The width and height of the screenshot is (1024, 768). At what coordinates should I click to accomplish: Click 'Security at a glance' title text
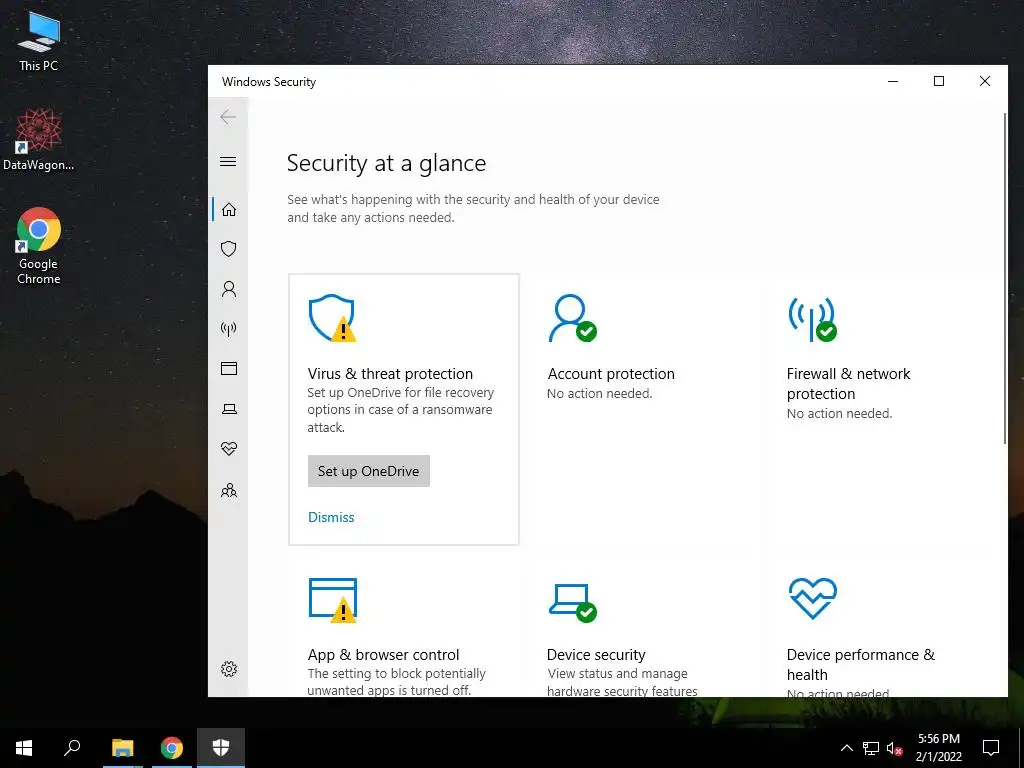tap(387, 163)
